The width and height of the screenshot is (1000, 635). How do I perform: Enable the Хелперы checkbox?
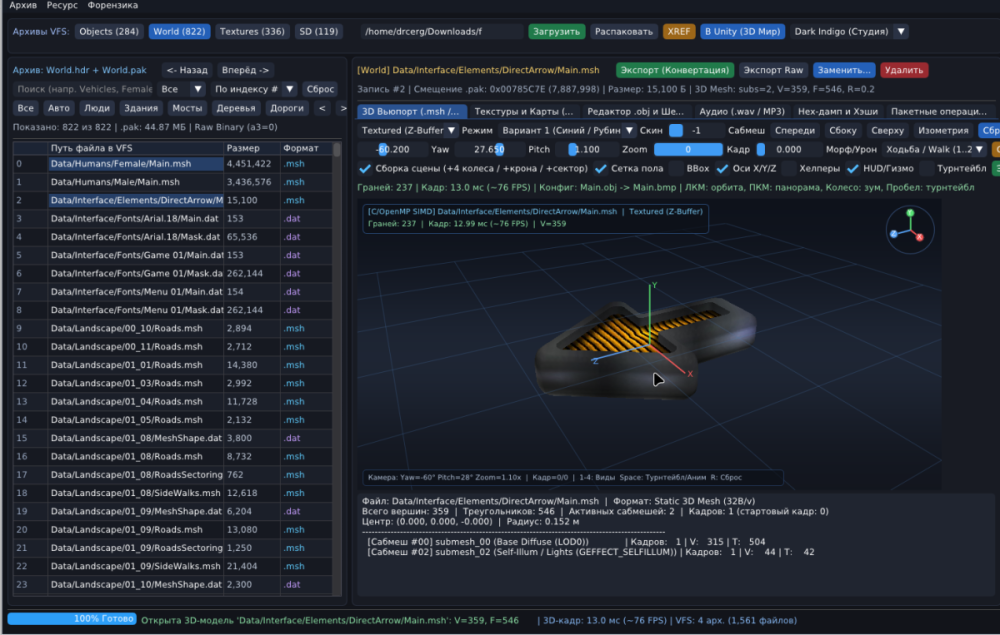(x=788, y=169)
